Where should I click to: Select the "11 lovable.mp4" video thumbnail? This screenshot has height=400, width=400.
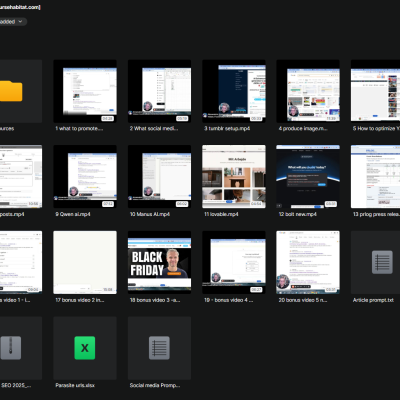point(234,177)
